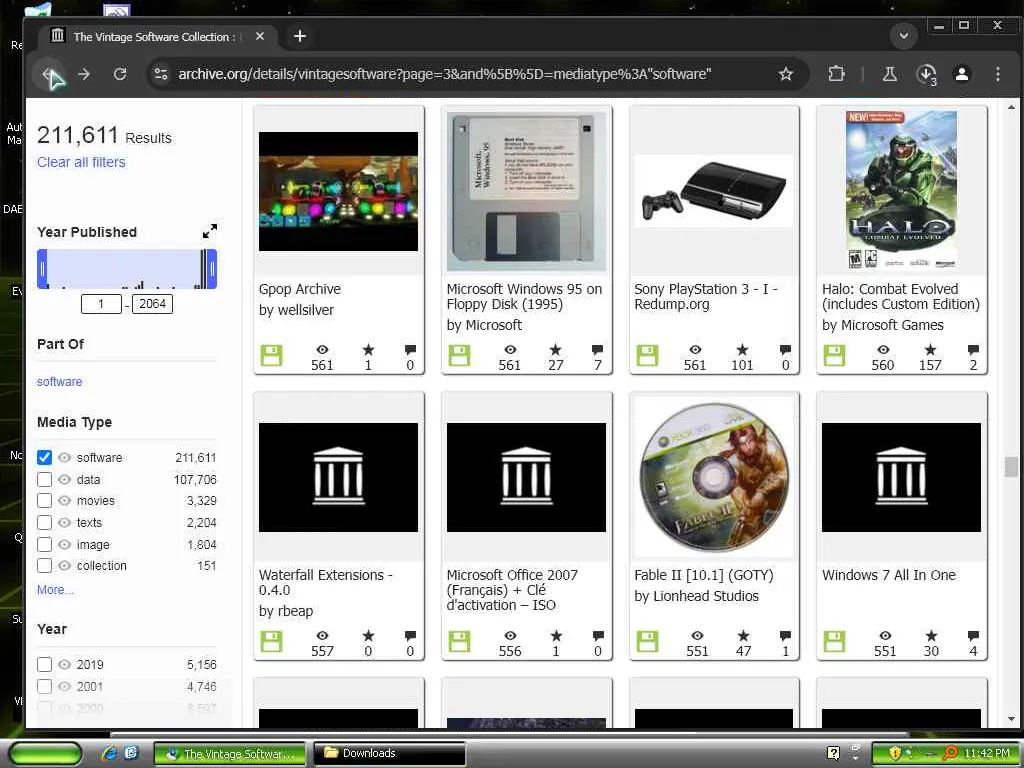Open the Halo: Combat Evolved cover thumbnail
This screenshot has width=1024, height=768.
click(x=901, y=190)
